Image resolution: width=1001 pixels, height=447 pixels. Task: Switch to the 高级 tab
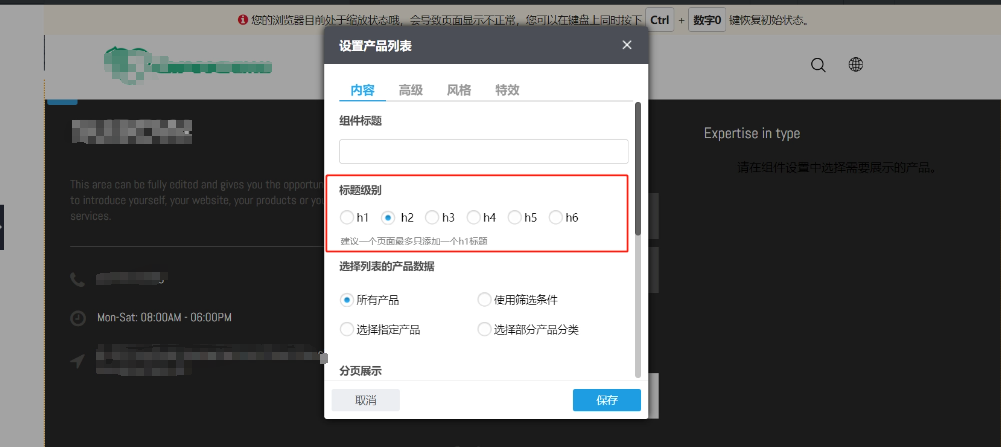411,90
